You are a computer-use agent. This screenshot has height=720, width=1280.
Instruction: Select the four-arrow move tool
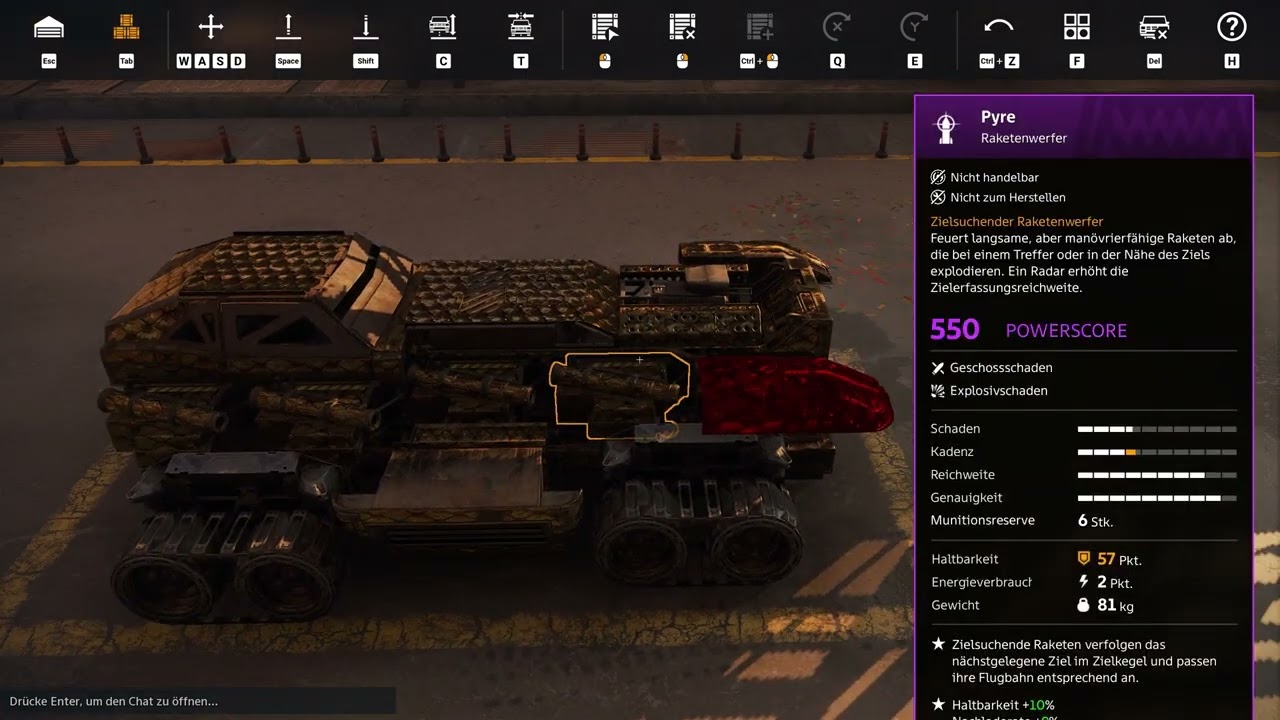coord(210,27)
